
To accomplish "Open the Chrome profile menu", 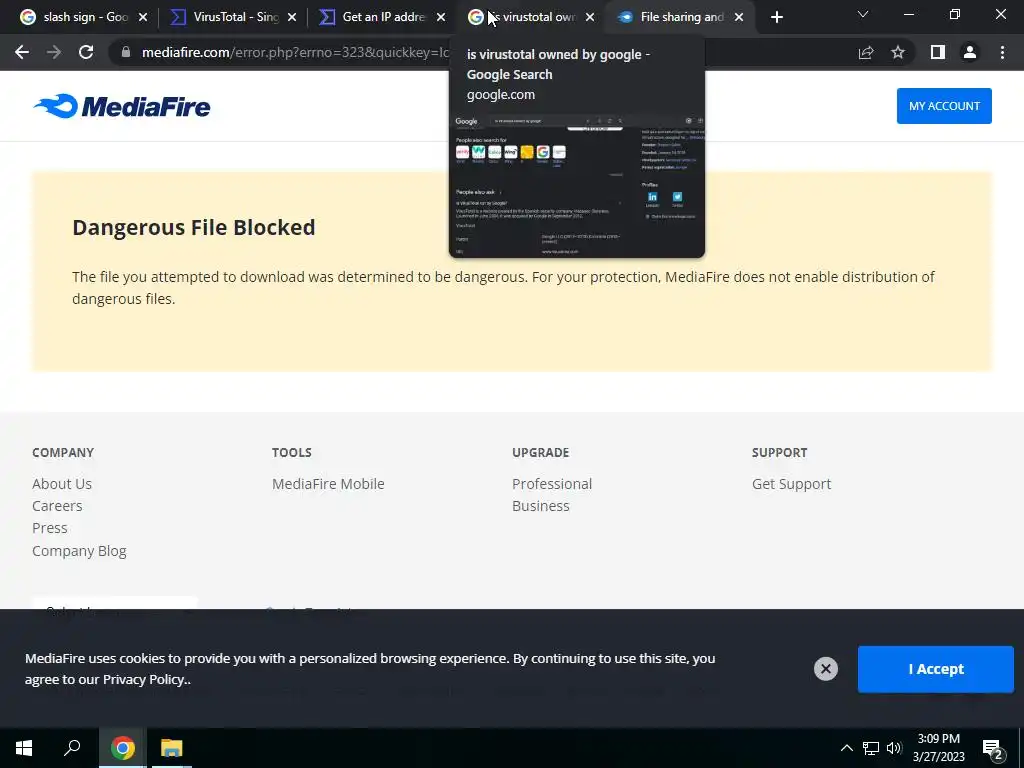I will [970, 52].
